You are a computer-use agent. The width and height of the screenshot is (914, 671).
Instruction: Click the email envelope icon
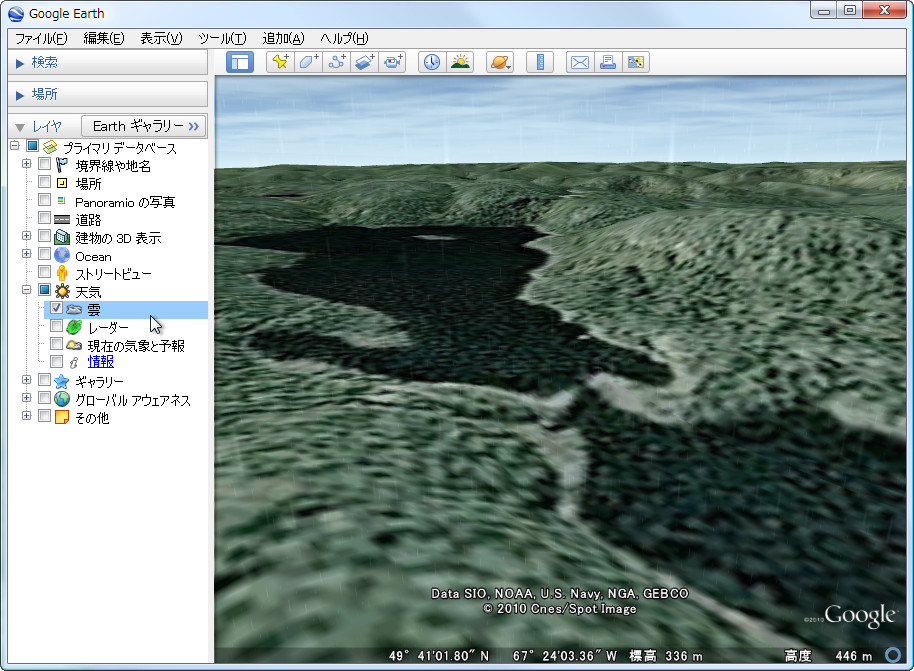click(580, 62)
